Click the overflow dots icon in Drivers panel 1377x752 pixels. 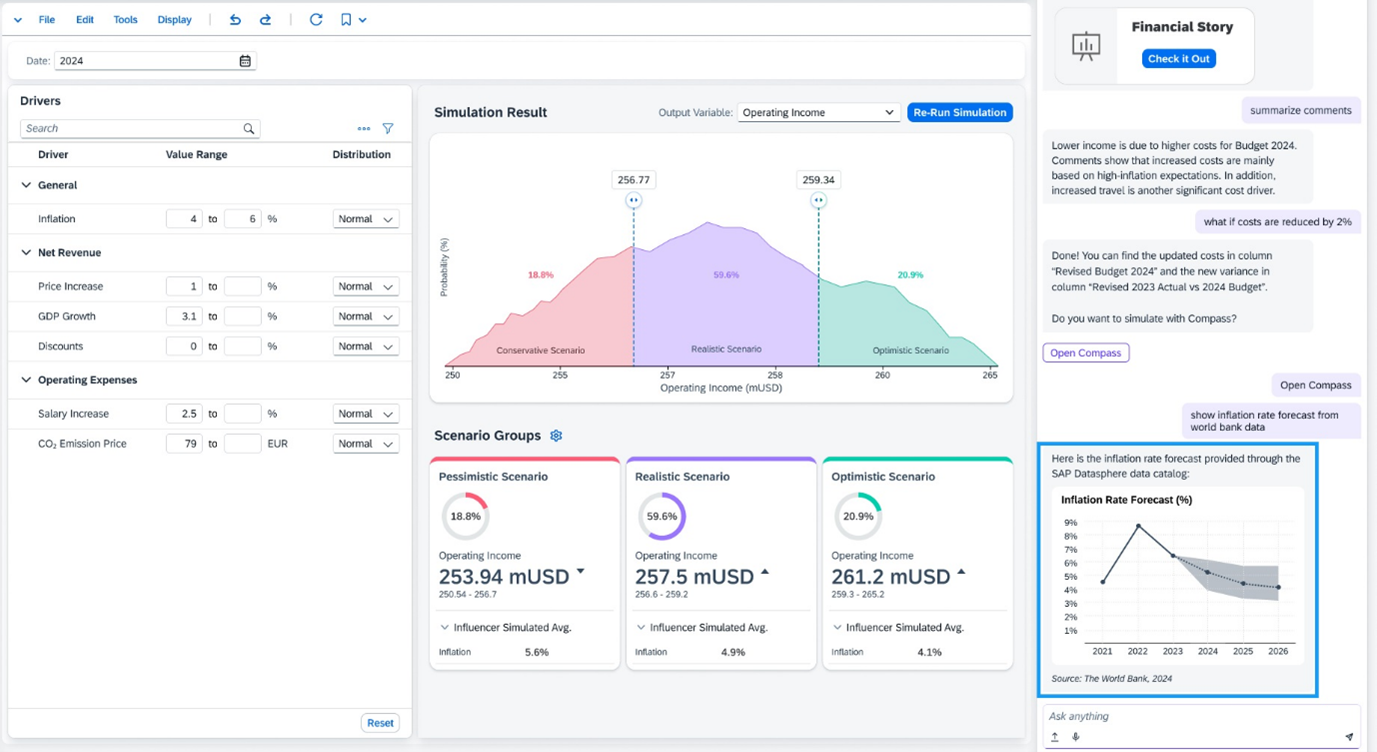[362, 128]
